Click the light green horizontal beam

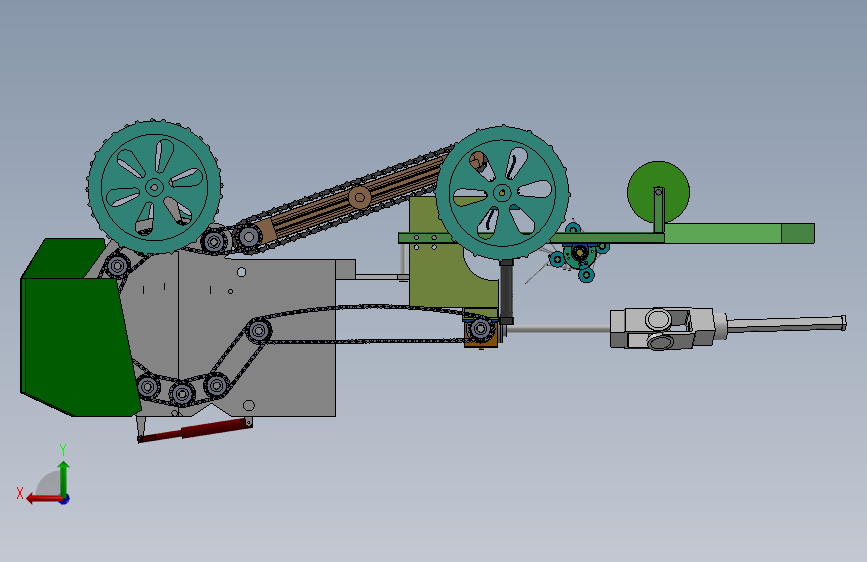(x=722, y=233)
